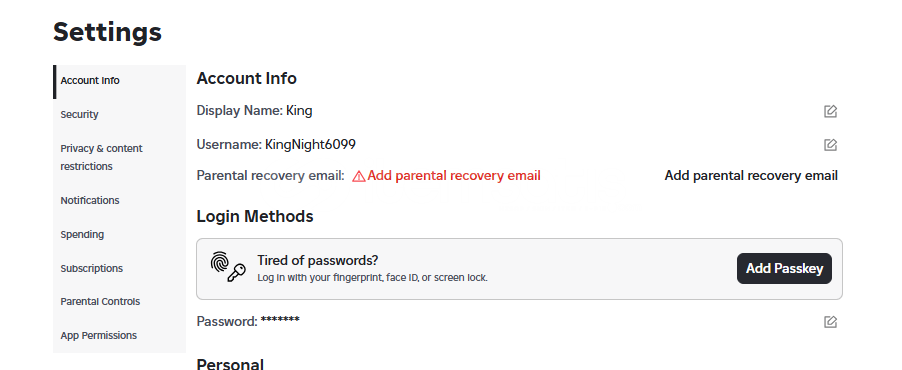Screen dimensions: 902x370
Task: Open Privacy & content restrictions settings
Action: [x=120, y=157]
